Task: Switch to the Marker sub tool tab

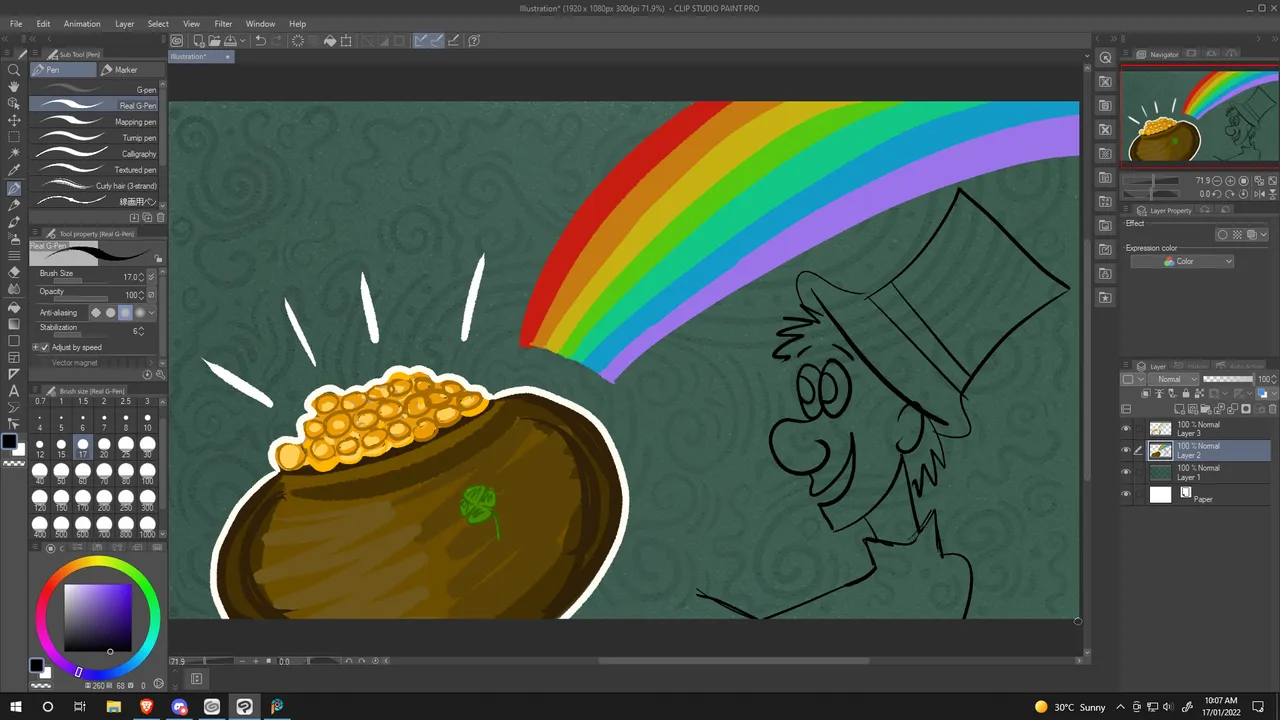Action: [x=126, y=70]
